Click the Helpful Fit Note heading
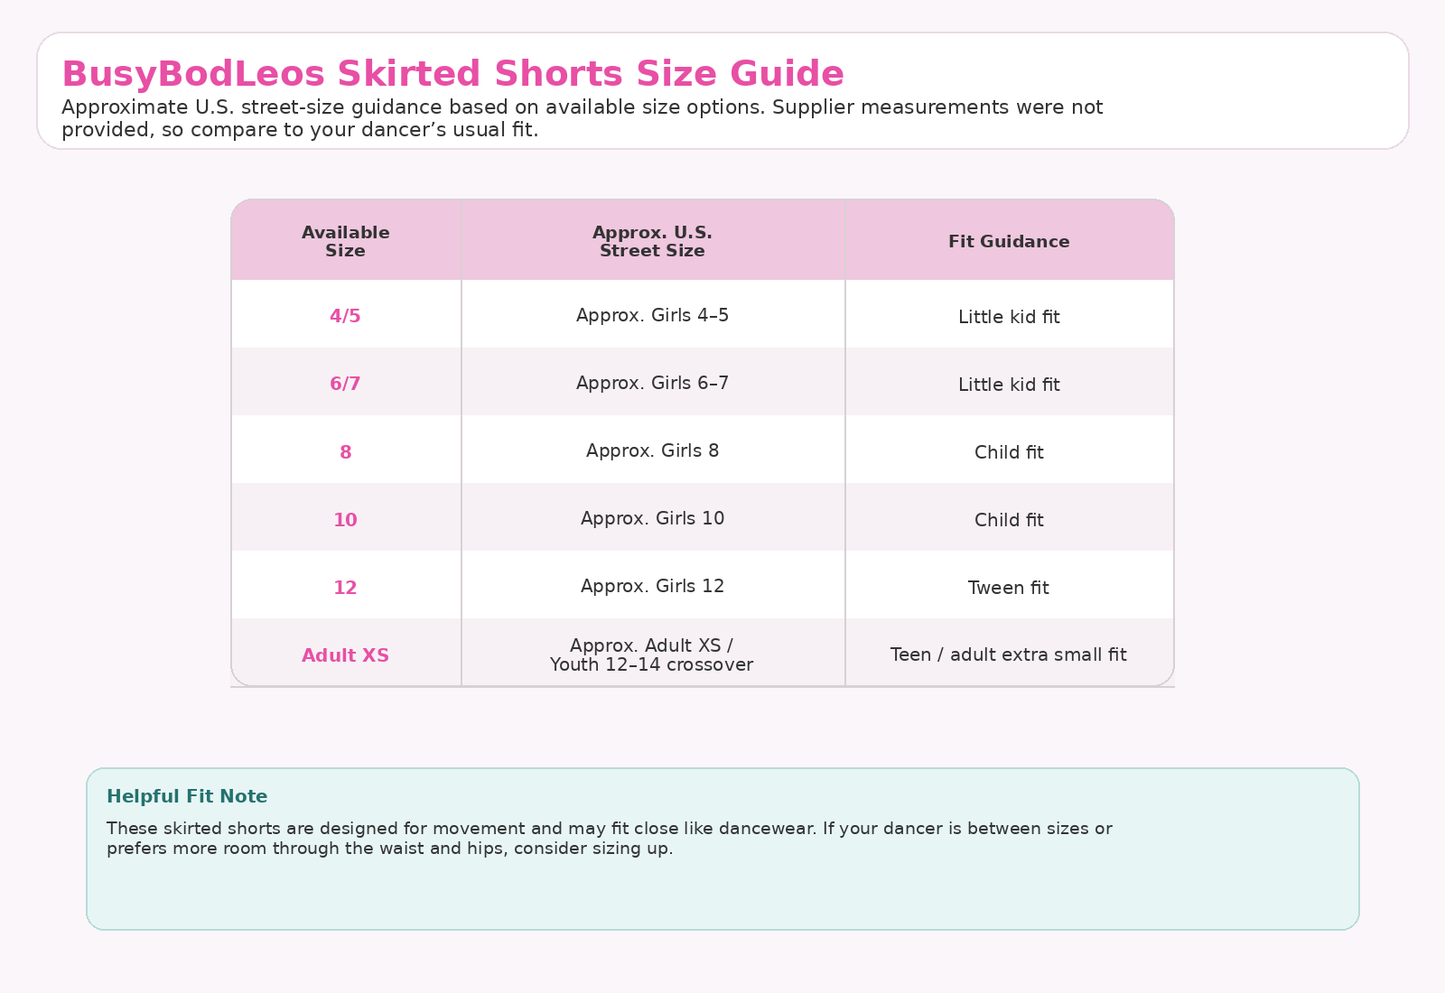This screenshot has height=993, width=1445. [x=187, y=797]
